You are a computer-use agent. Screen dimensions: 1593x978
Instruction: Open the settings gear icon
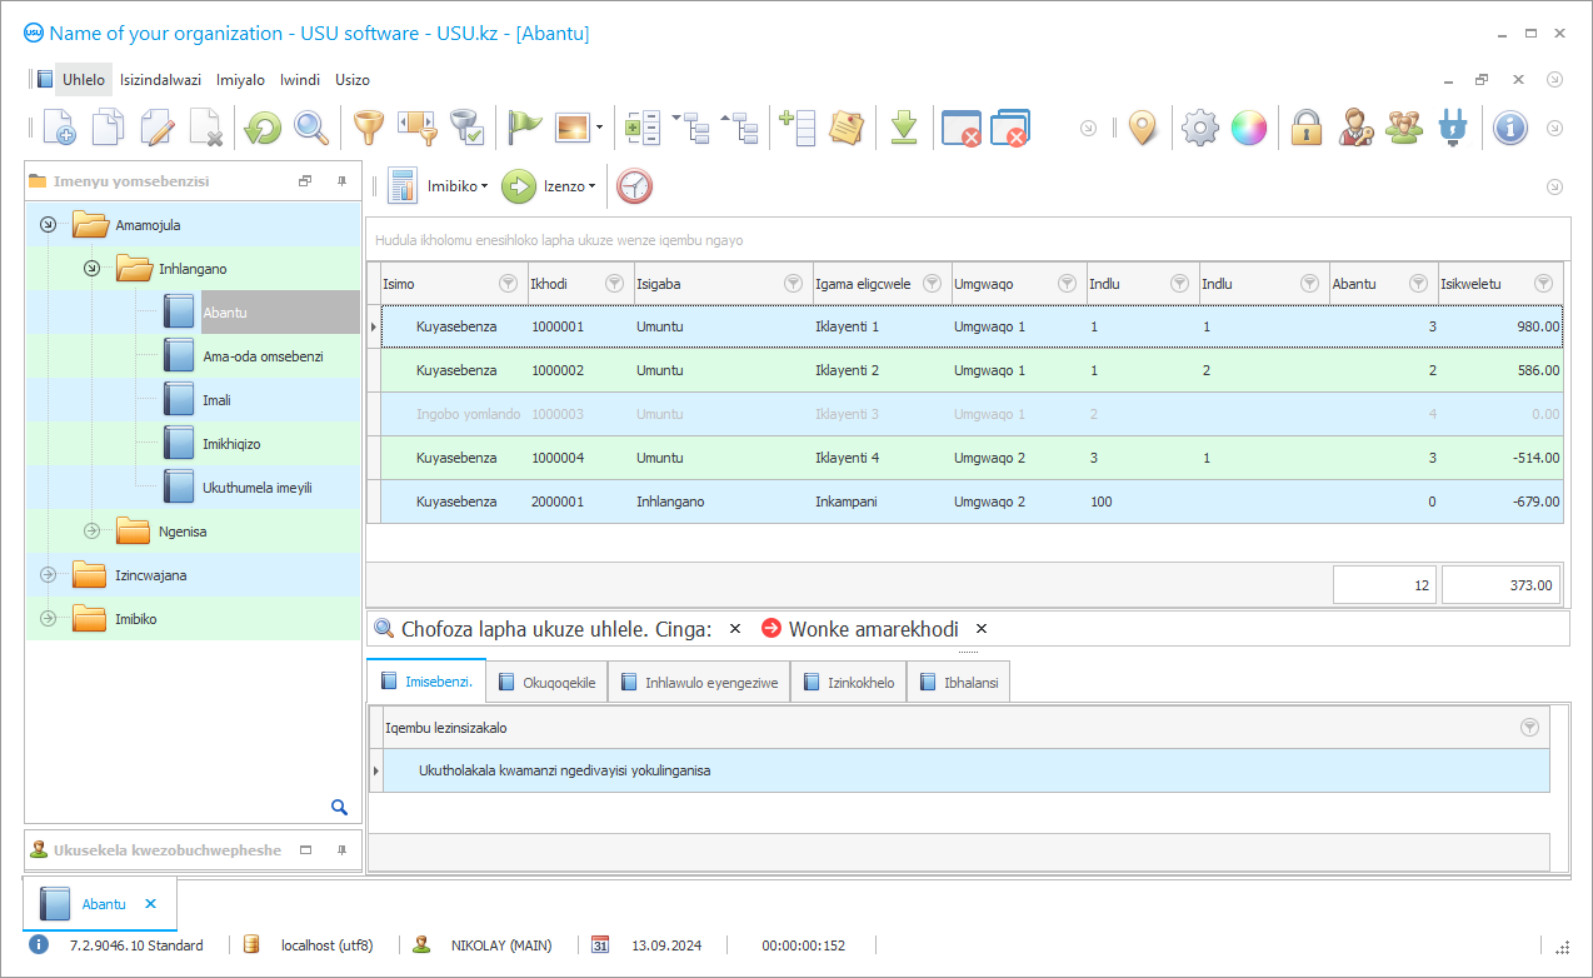point(1200,128)
